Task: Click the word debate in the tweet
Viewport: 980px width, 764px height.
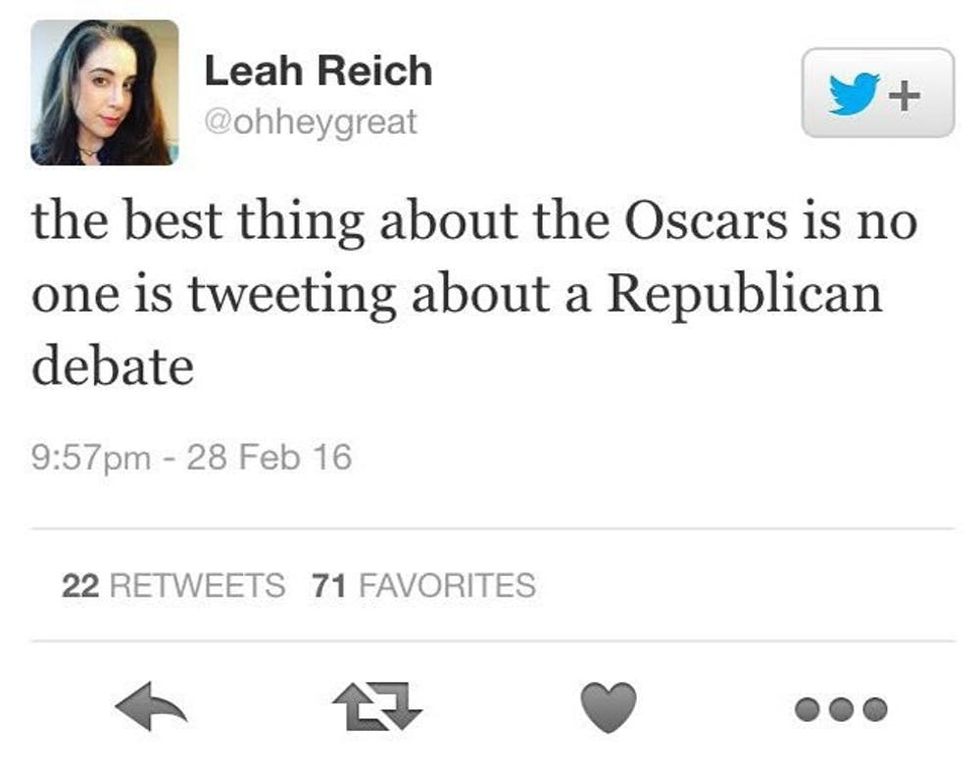Action: [112, 367]
